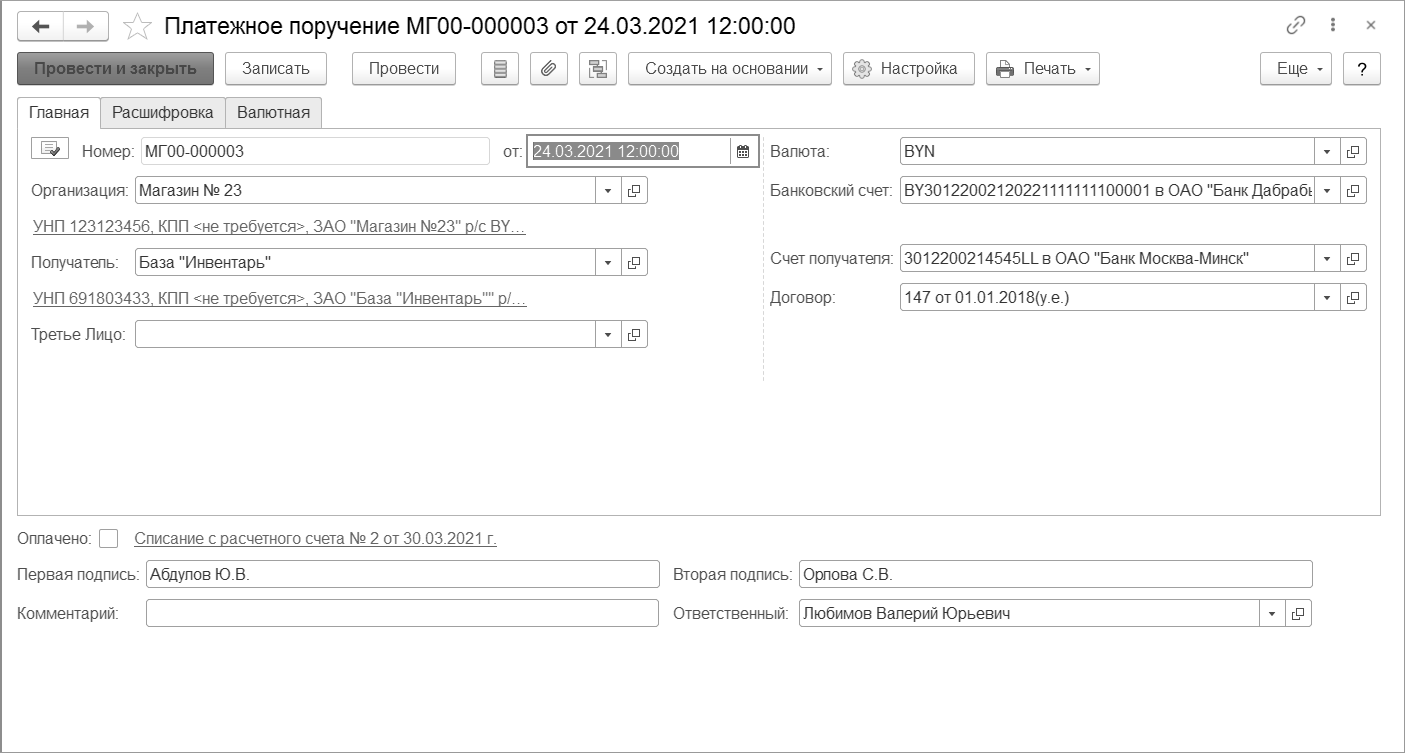This screenshot has width=1405, height=753.
Task: Open the Настройка settings button
Action: point(909,69)
